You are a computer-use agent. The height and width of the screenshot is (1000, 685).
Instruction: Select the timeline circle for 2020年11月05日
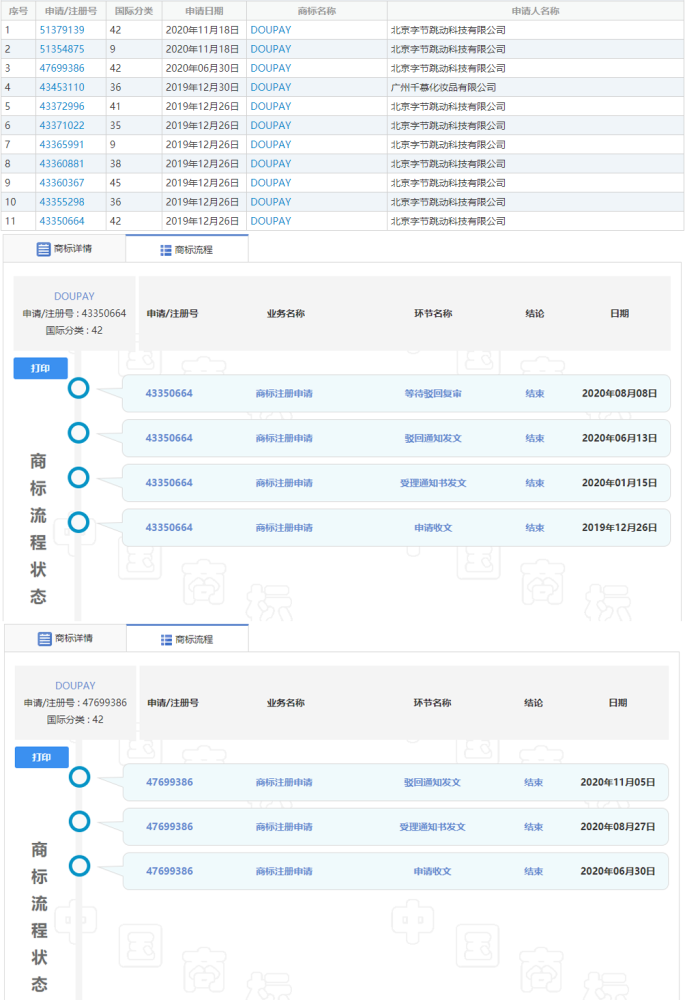coord(79,777)
